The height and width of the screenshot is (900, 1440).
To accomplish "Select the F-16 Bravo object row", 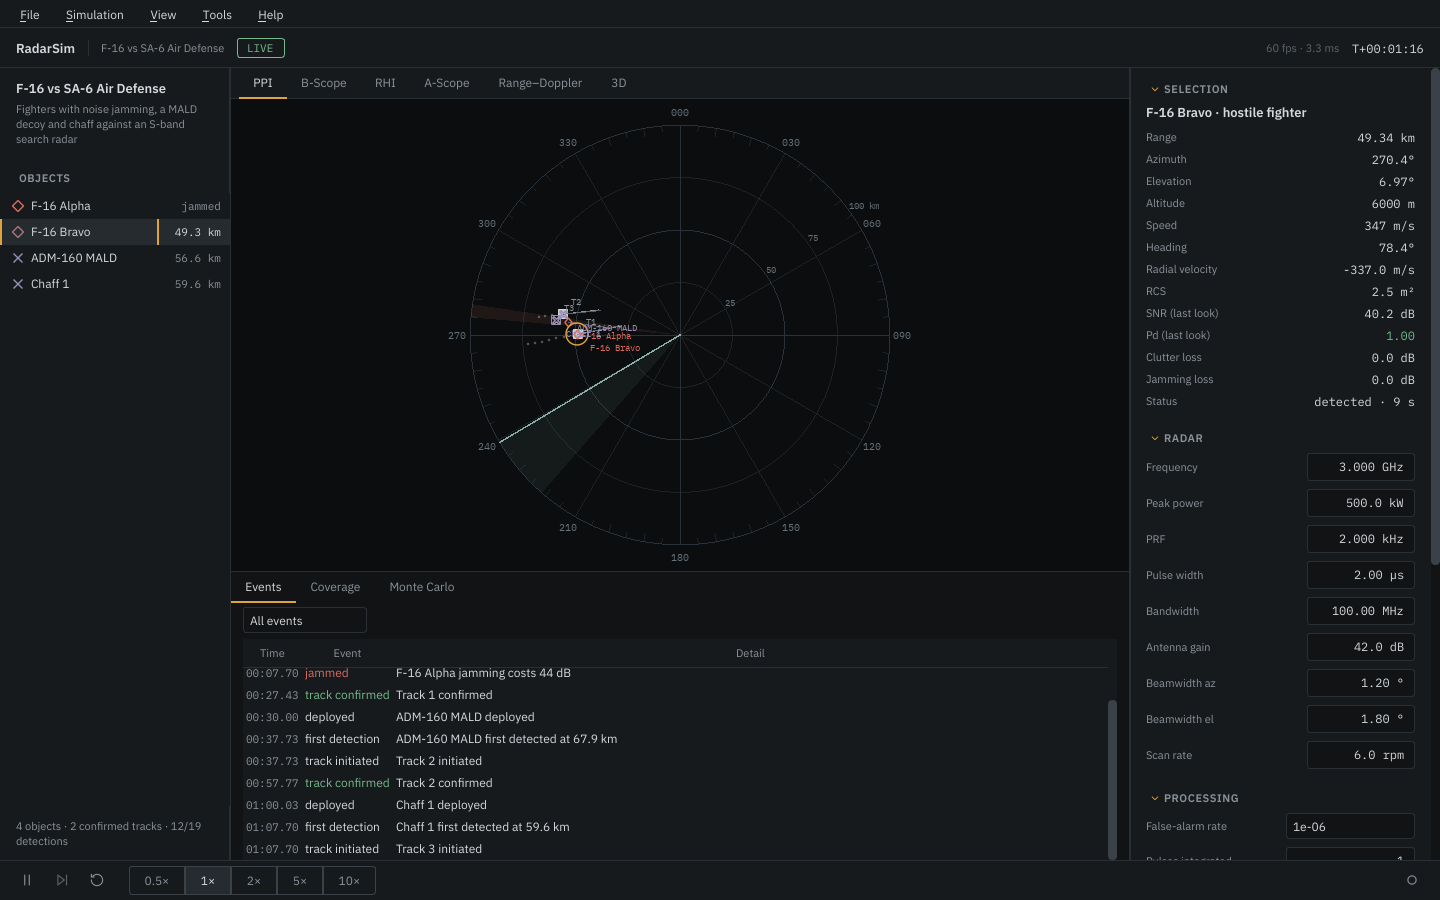I will pos(115,232).
